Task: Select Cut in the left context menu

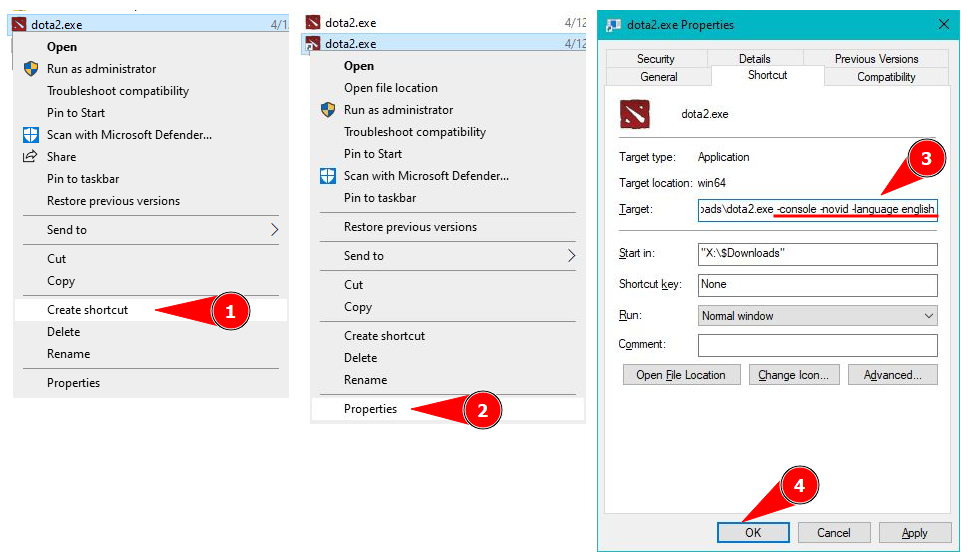Action: 56,259
